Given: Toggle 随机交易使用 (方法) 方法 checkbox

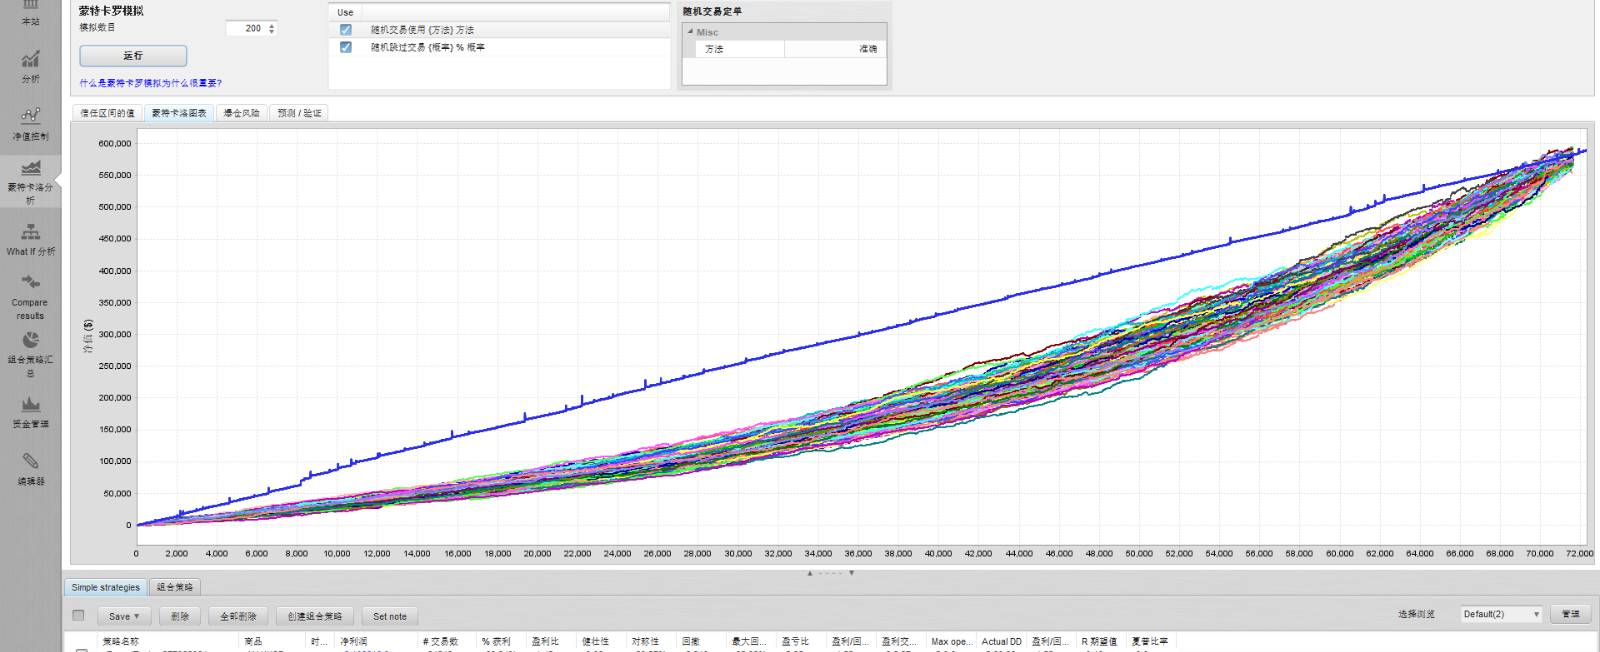Looking at the screenshot, I should coord(346,30).
